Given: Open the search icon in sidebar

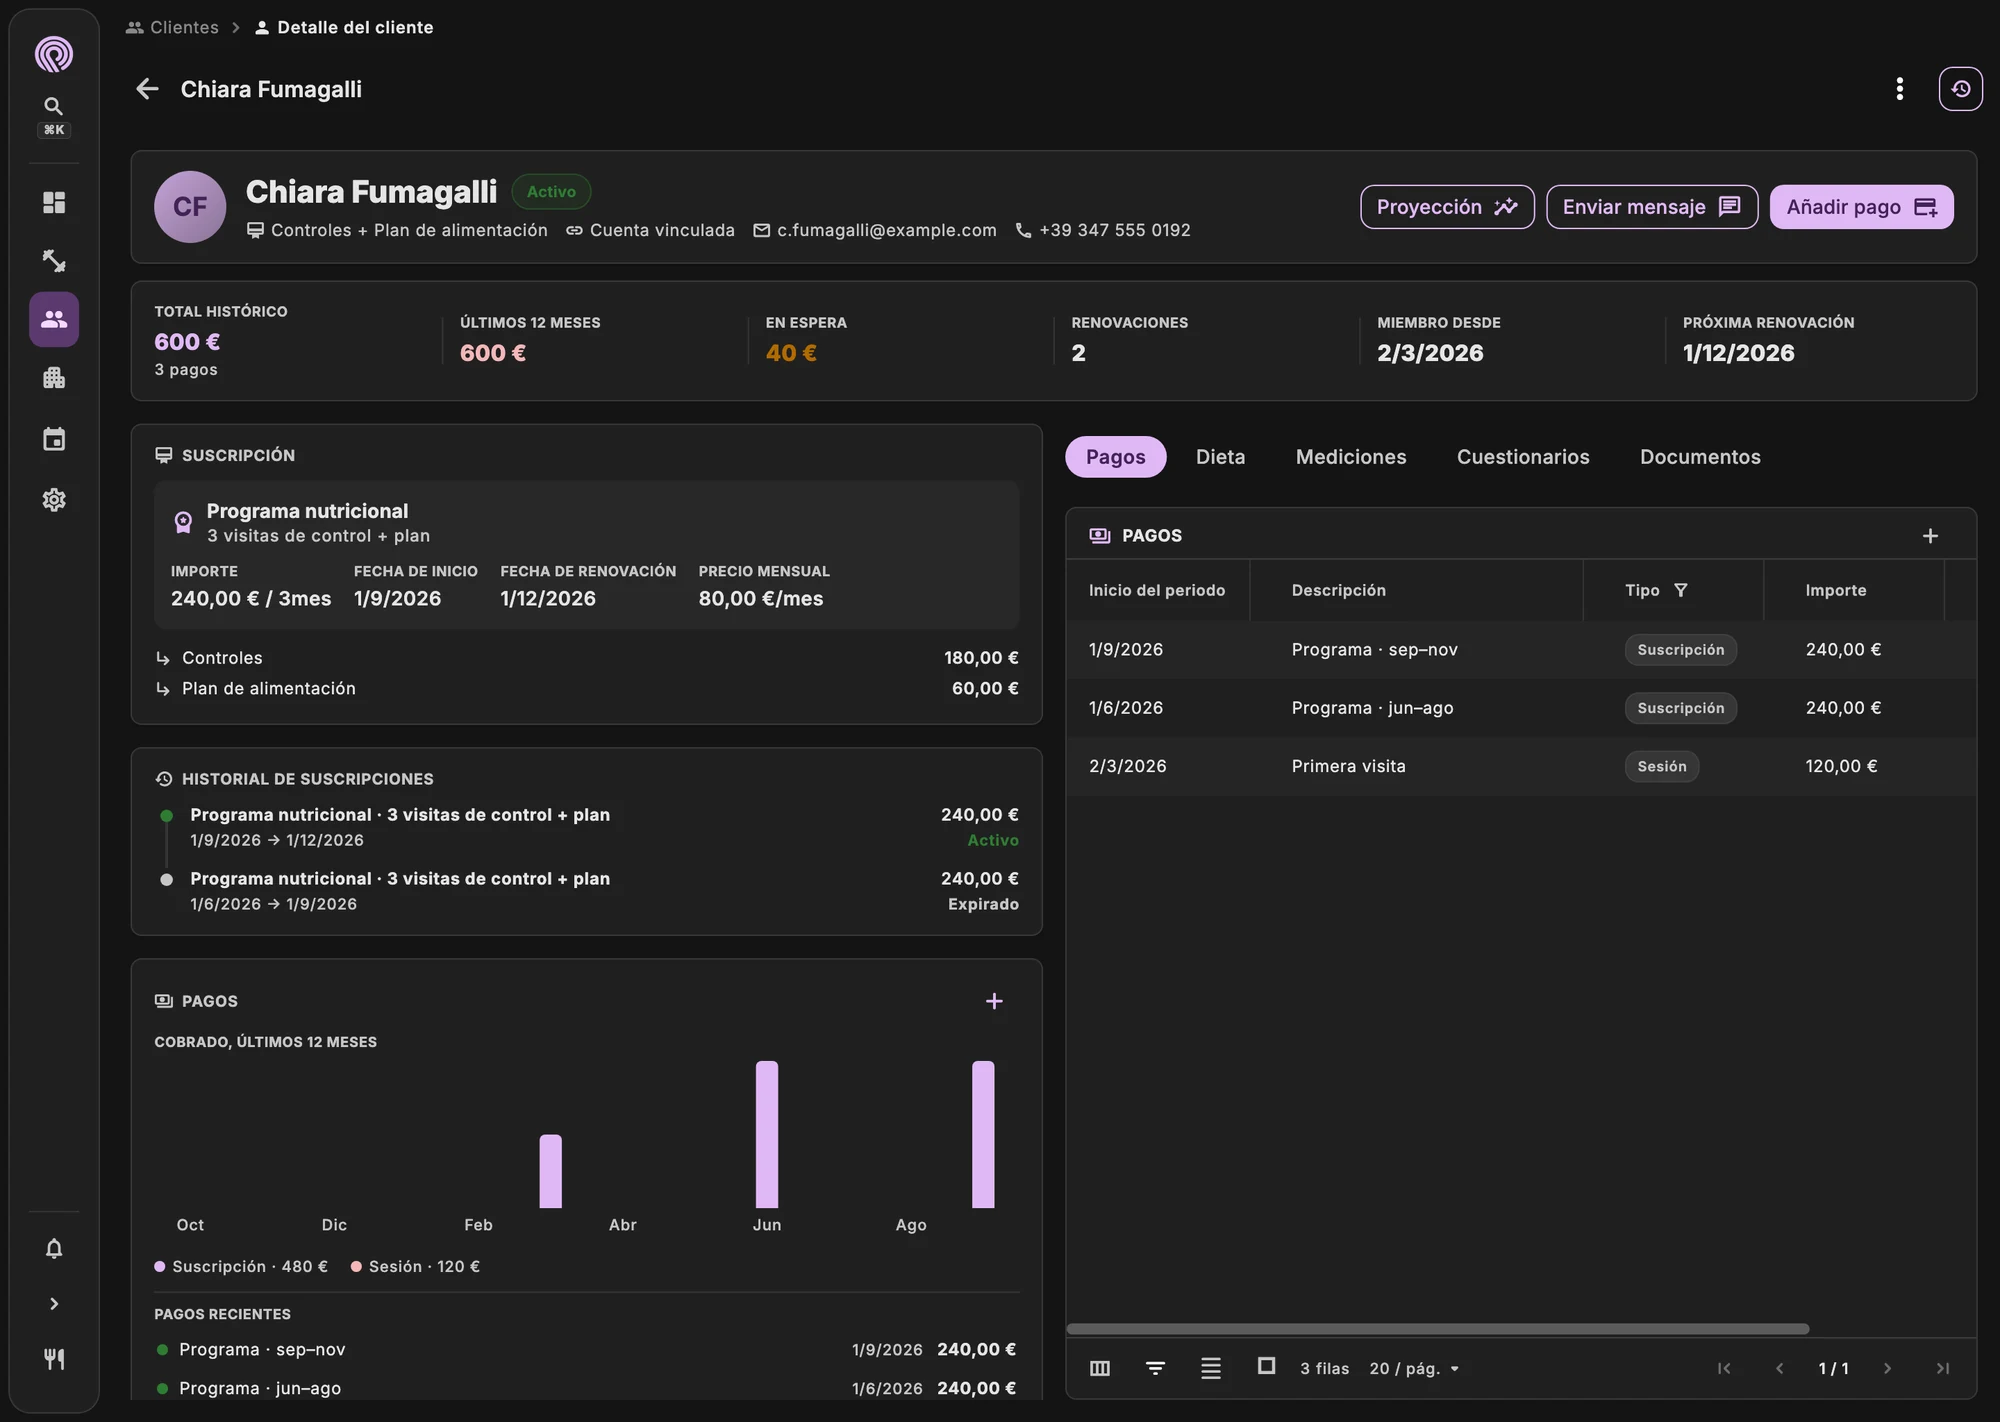Looking at the screenshot, I should pos(54,106).
